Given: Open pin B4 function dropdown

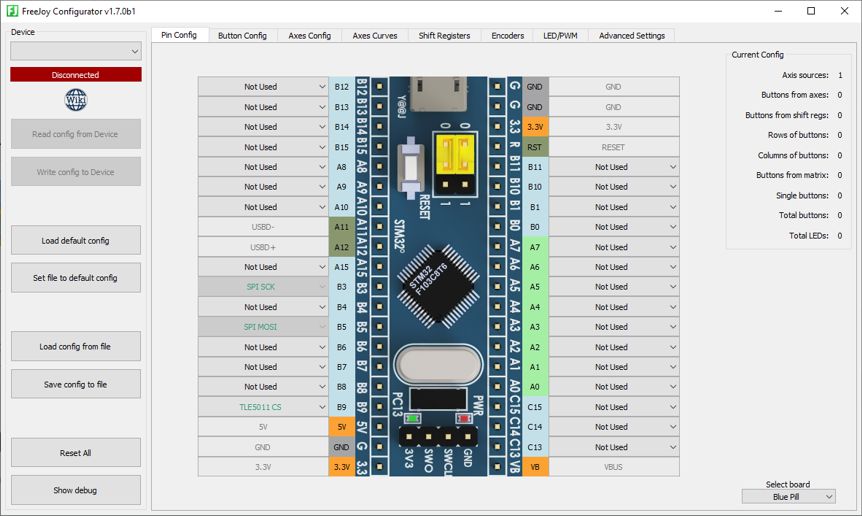Looking at the screenshot, I should 263,307.
